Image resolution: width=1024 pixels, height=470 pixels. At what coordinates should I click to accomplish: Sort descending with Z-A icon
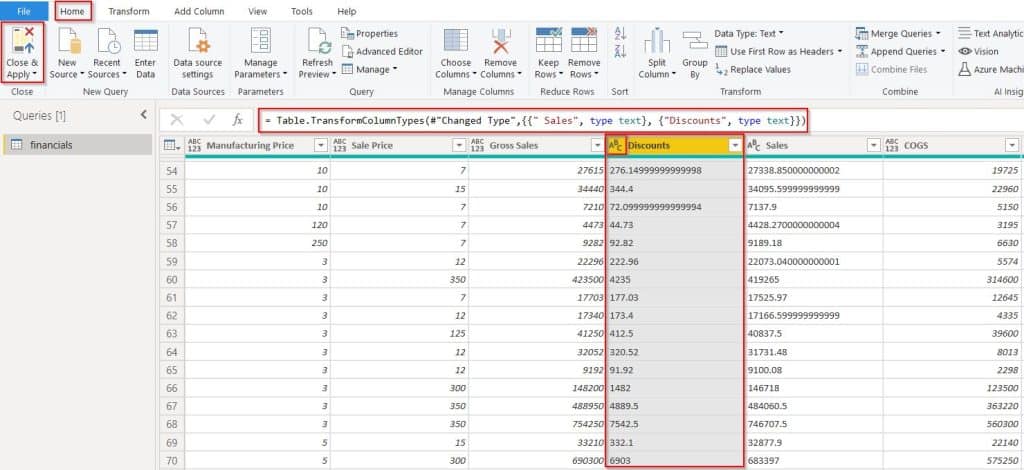click(x=620, y=52)
